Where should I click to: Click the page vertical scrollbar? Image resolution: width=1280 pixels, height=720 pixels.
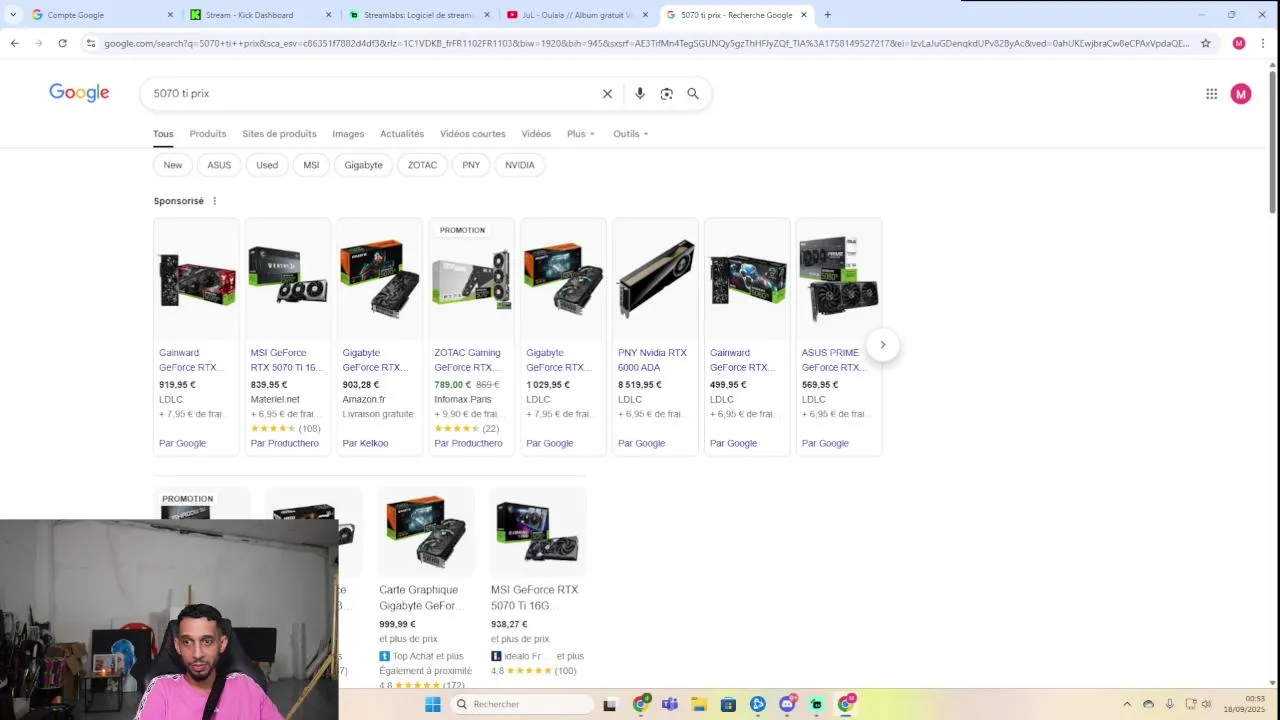1273,140
